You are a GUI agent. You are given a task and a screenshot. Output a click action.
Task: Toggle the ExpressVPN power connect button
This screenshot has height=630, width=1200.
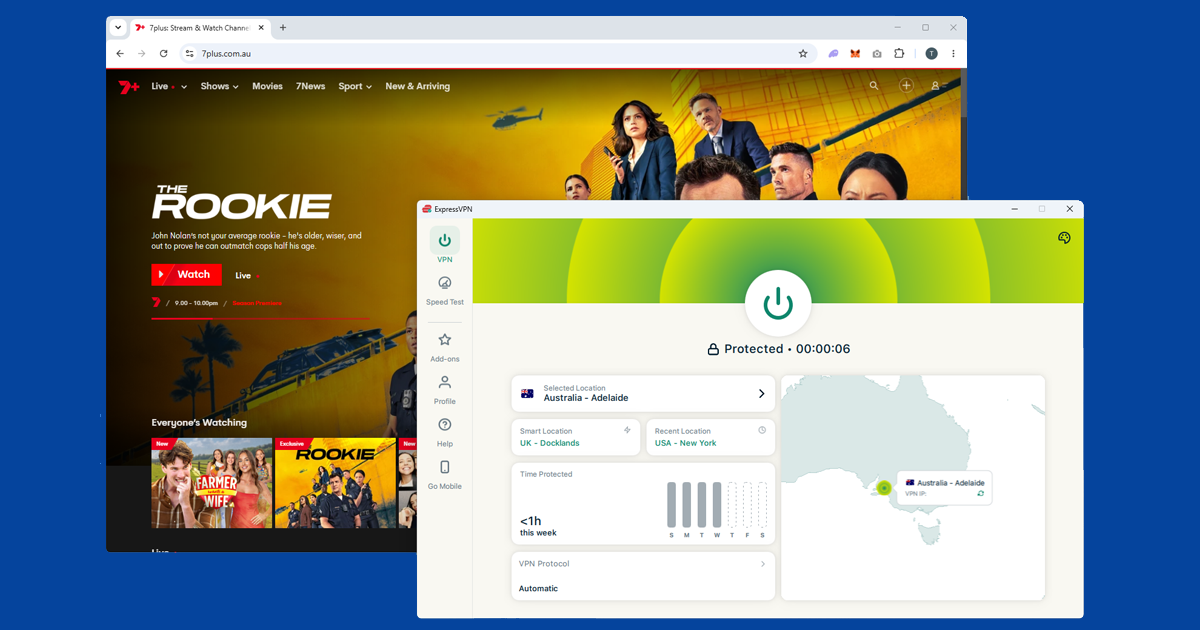point(779,303)
